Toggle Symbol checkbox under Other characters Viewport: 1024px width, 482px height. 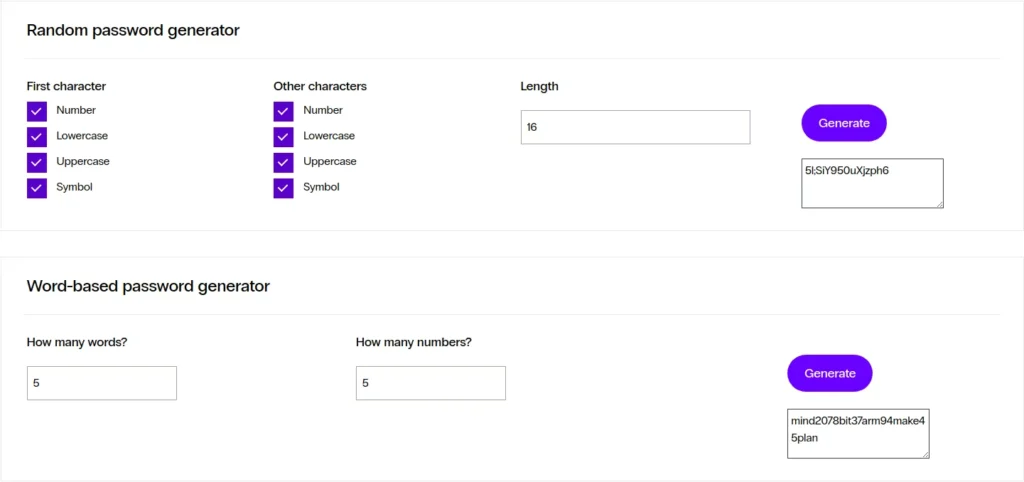coord(283,187)
